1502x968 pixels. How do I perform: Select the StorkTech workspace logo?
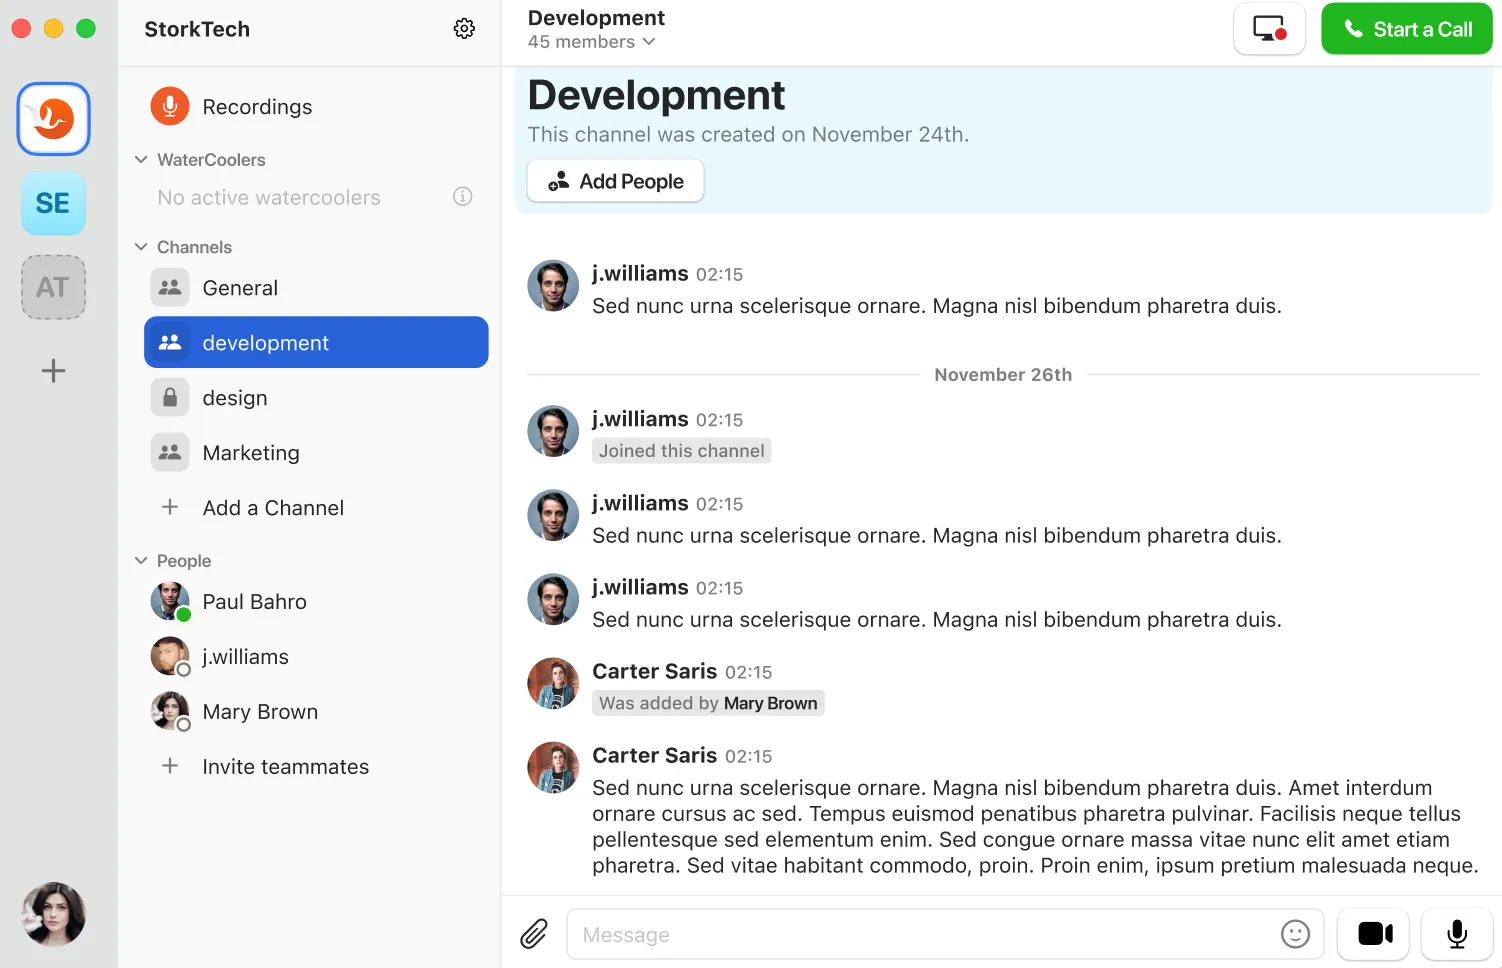click(53, 119)
